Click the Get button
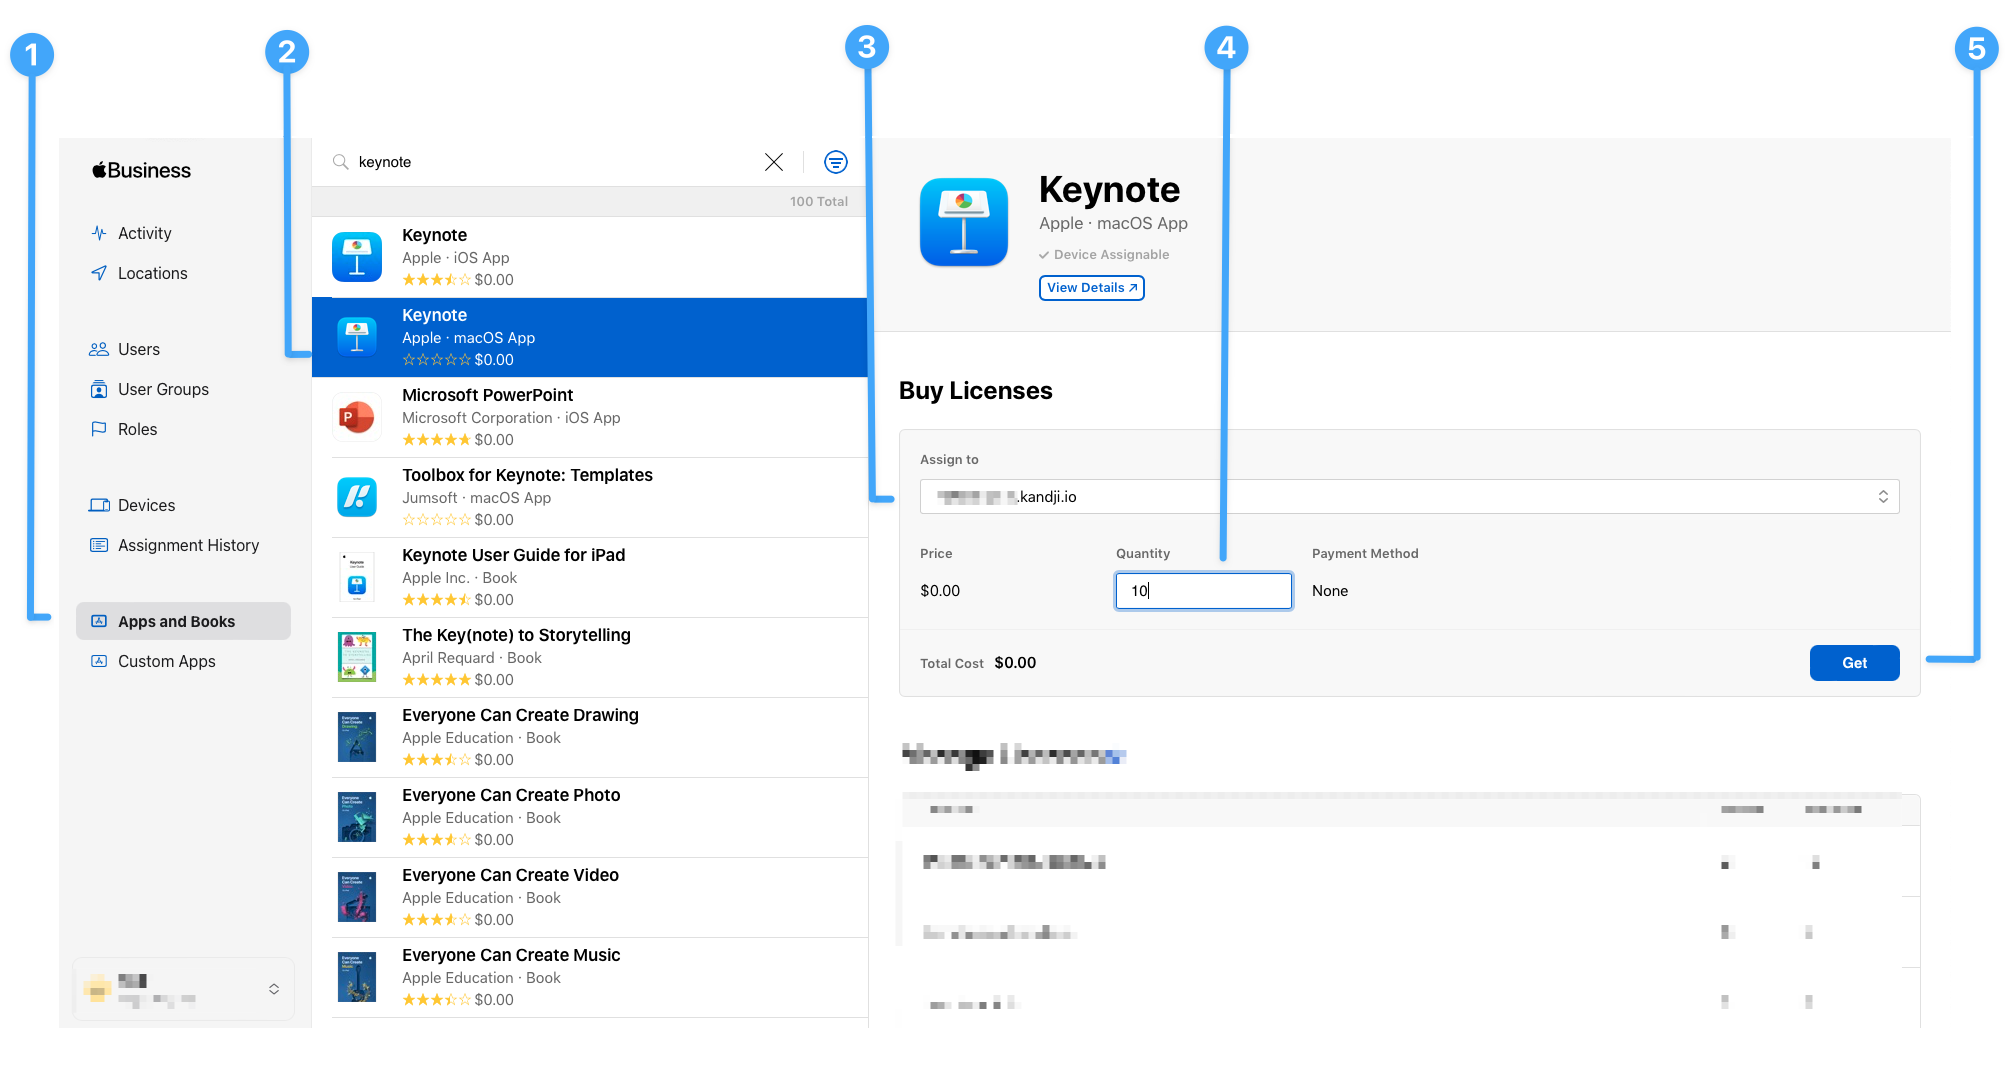Image resolution: width=2007 pixels, height=1081 pixels. point(1853,663)
